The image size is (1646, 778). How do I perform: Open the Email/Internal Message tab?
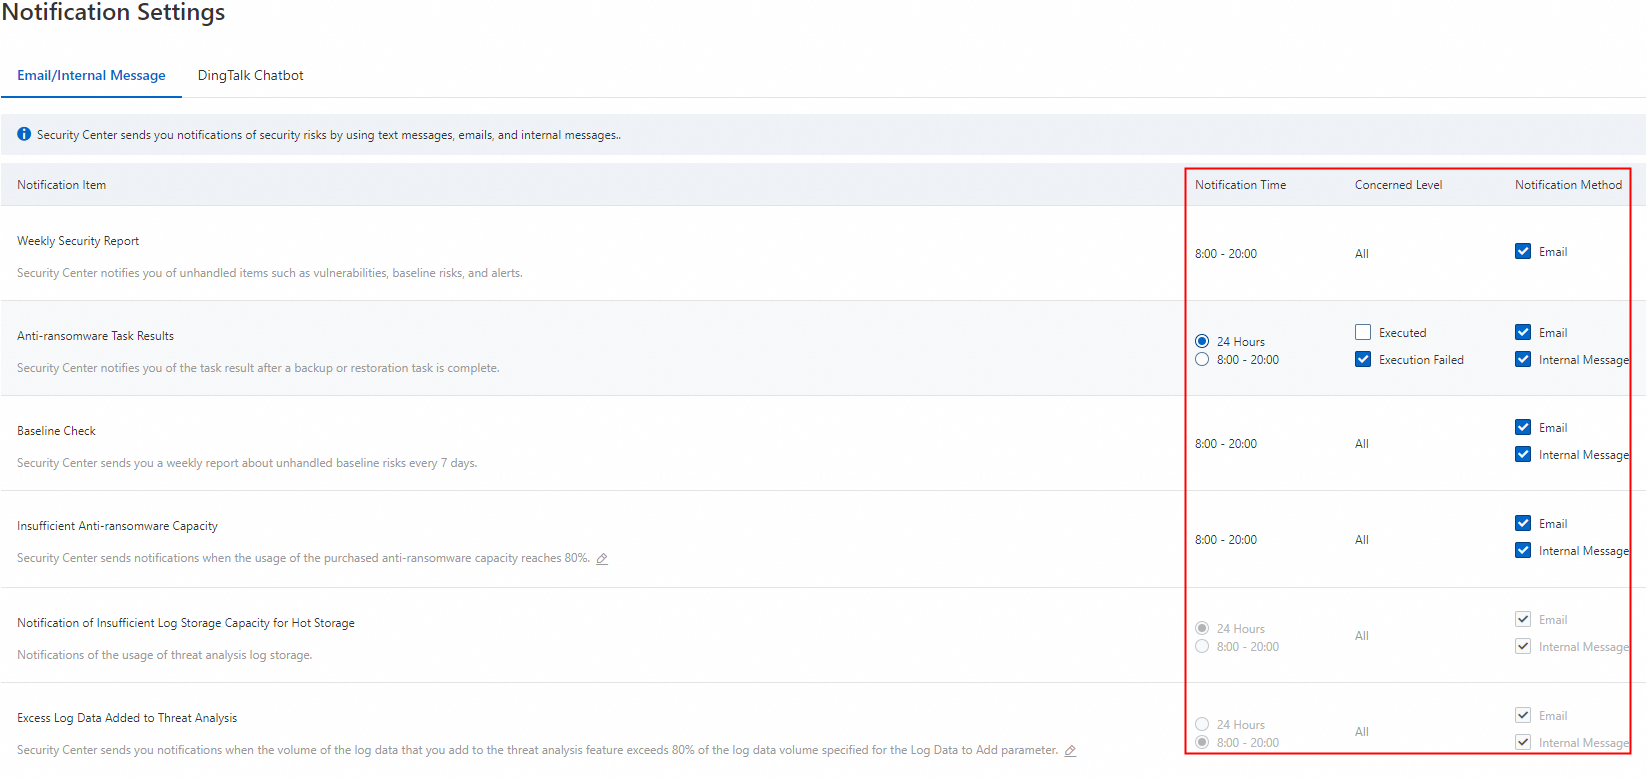click(91, 75)
